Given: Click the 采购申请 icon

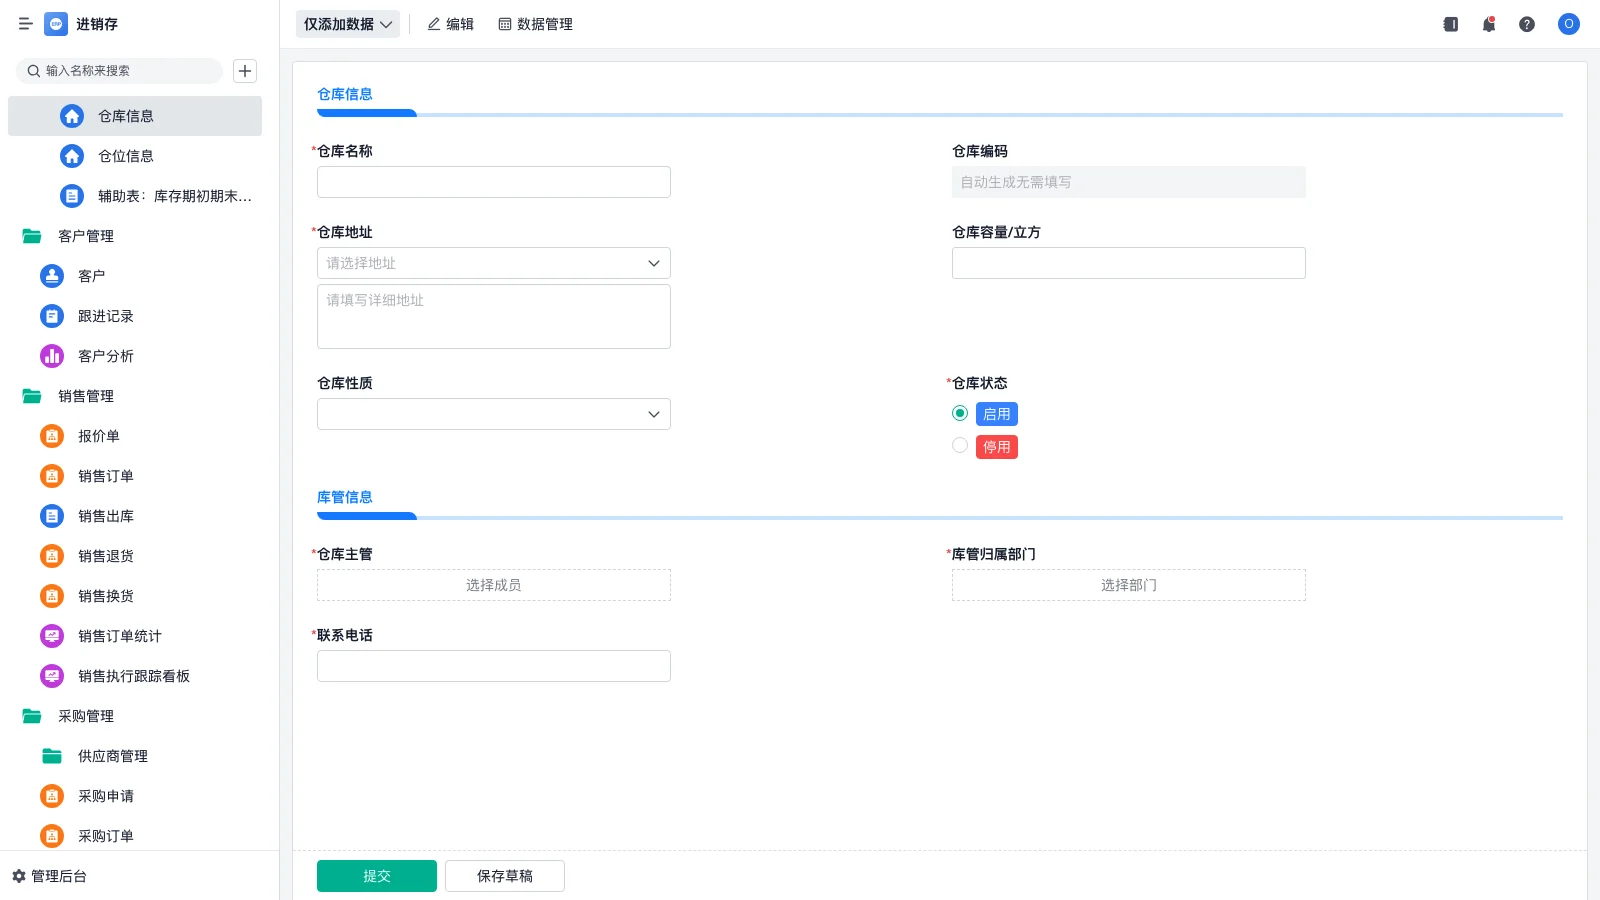Looking at the screenshot, I should 52,796.
